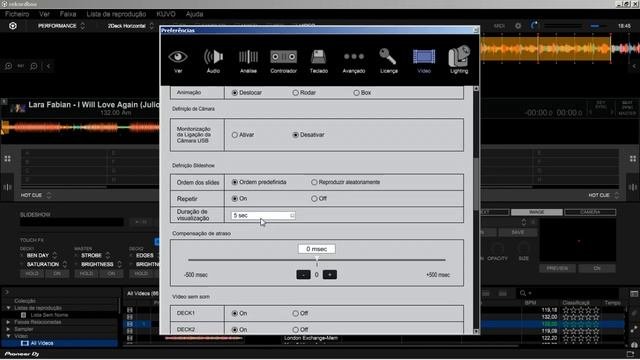Open the Lista de reprodução menu
The width and height of the screenshot is (640, 360).
pyautogui.click(x=116, y=14)
